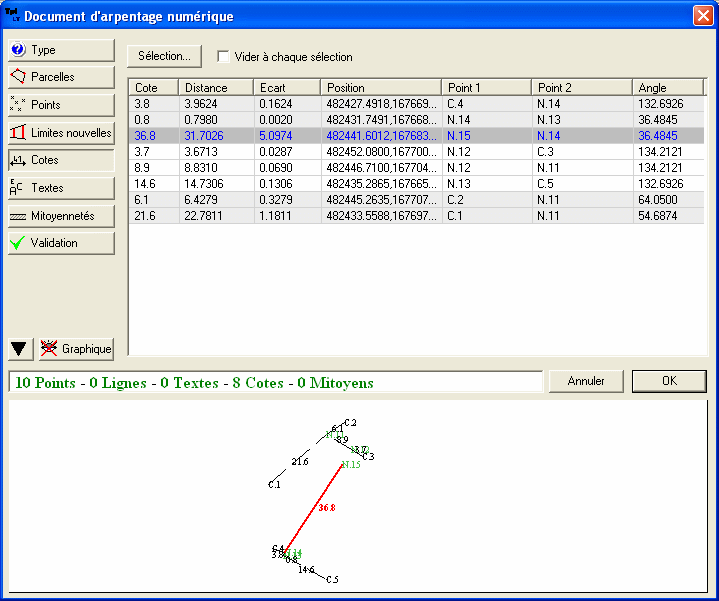Screen dimensions: 719x601
Task: Sort by the Distance column header
Action: [x=215, y=88]
